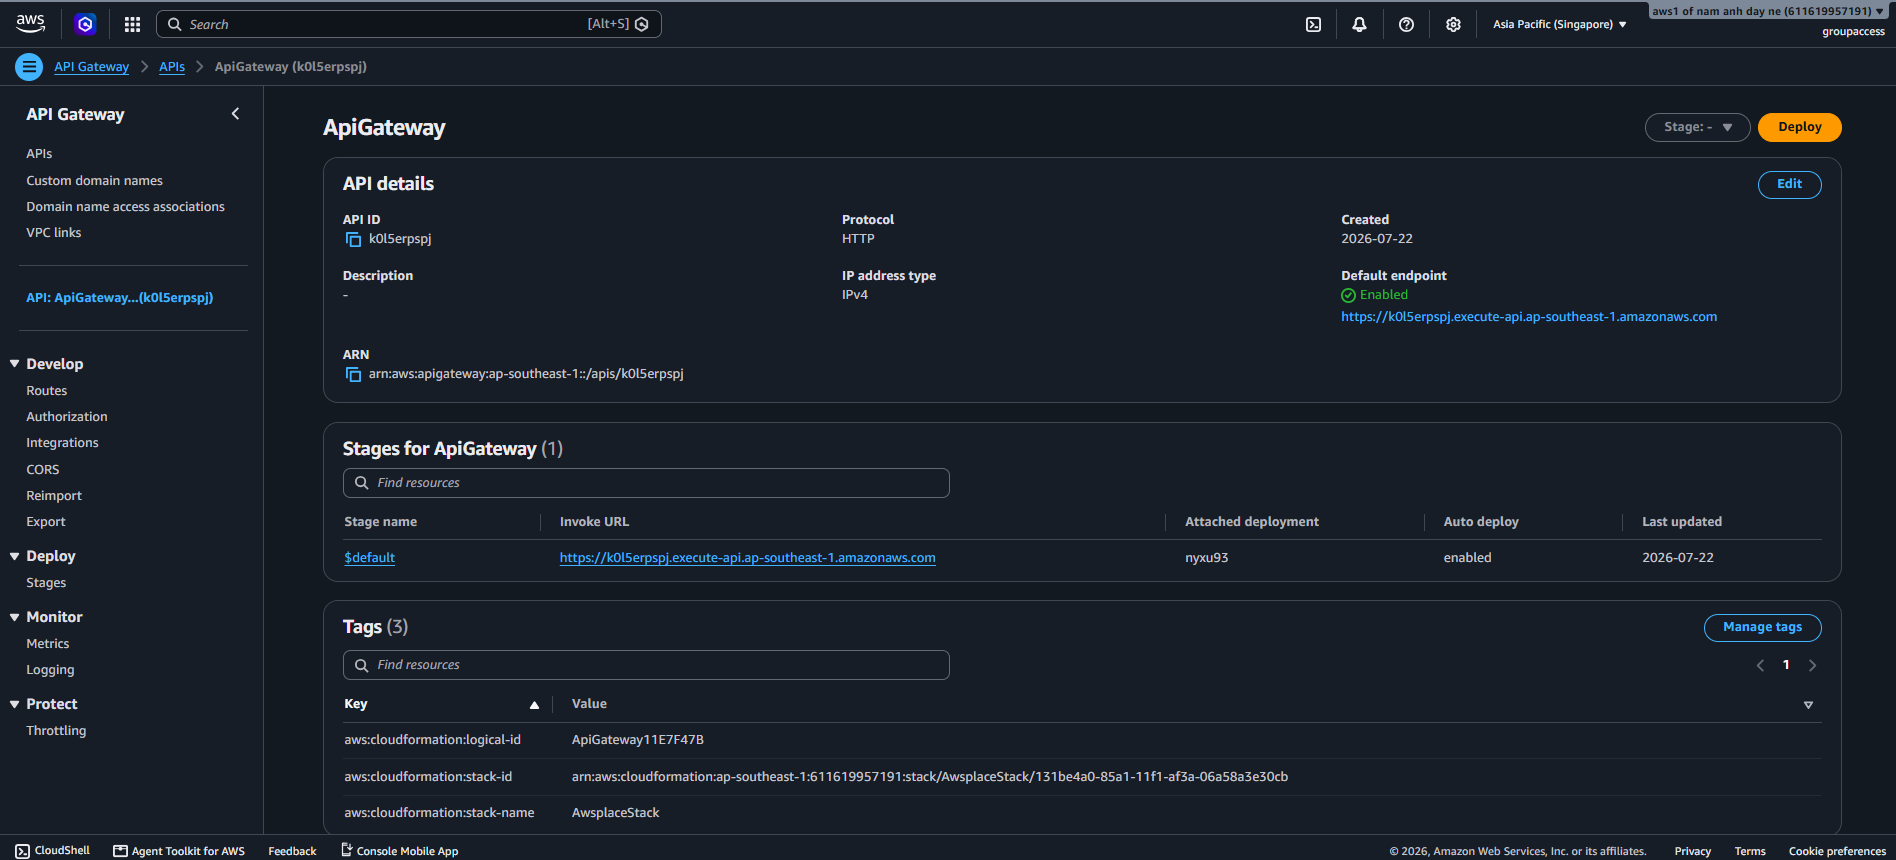Click Agent Toolkit for AWS footer icon

pyautogui.click(x=120, y=851)
